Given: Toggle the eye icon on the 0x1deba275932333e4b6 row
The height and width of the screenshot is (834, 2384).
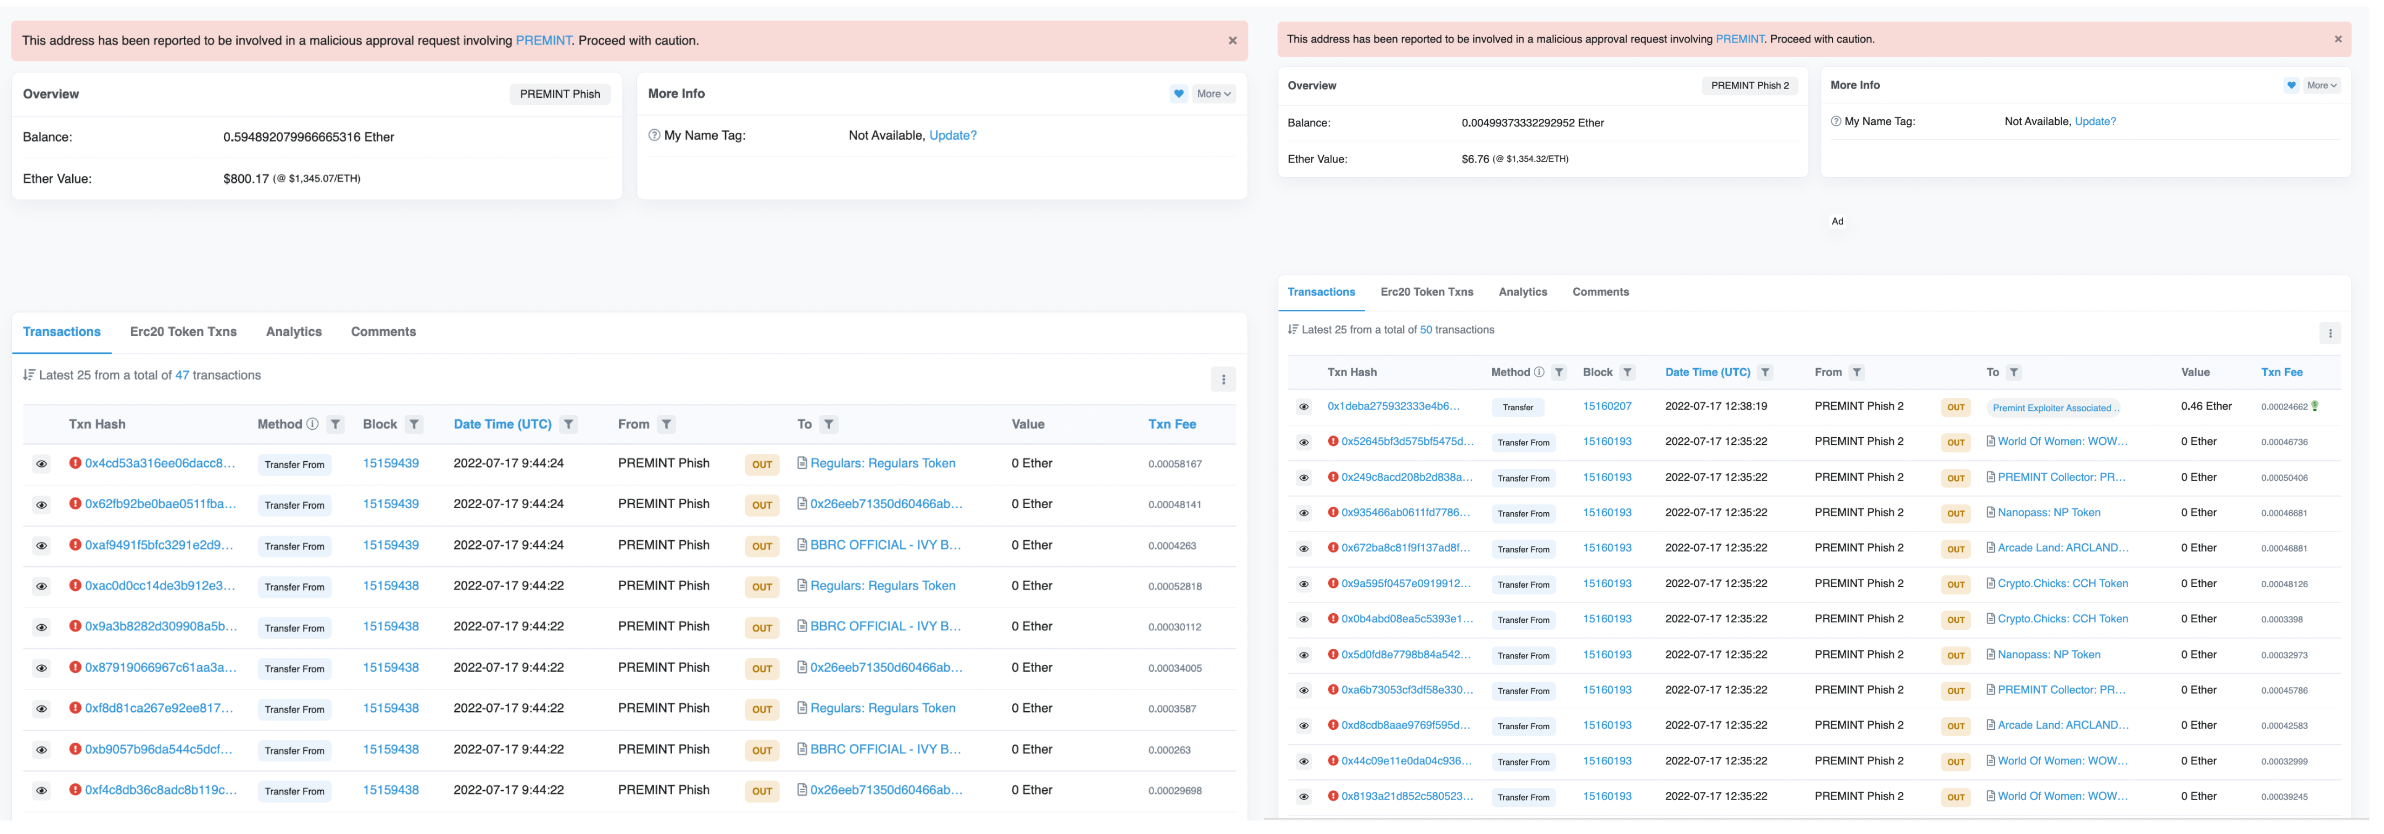Looking at the screenshot, I should pos(1303,407).
